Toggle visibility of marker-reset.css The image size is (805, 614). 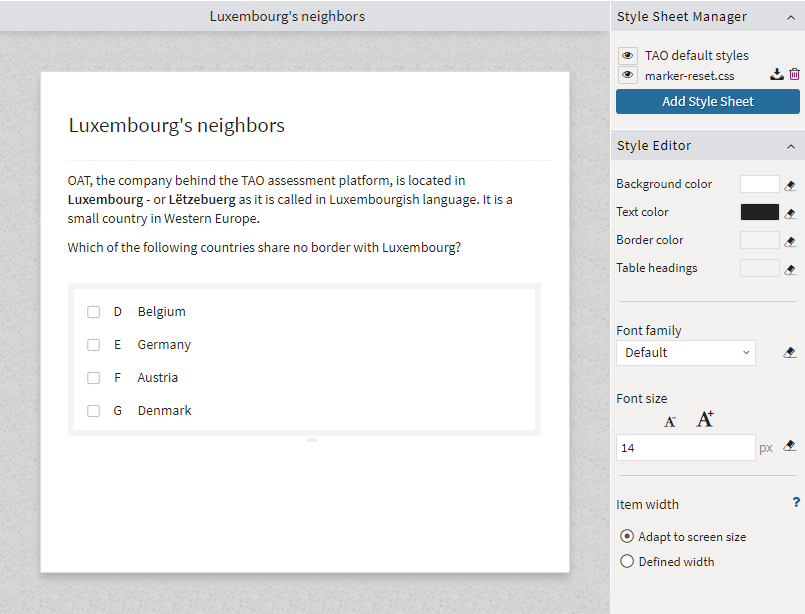627,75
